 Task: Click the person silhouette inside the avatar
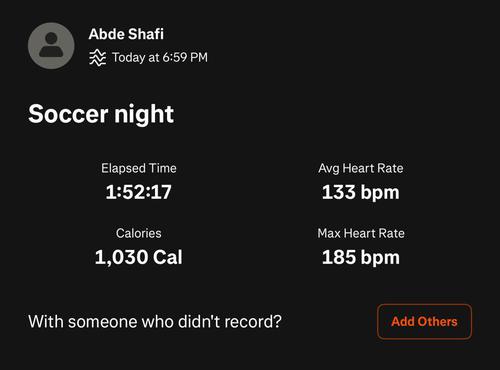coord(51,45)
